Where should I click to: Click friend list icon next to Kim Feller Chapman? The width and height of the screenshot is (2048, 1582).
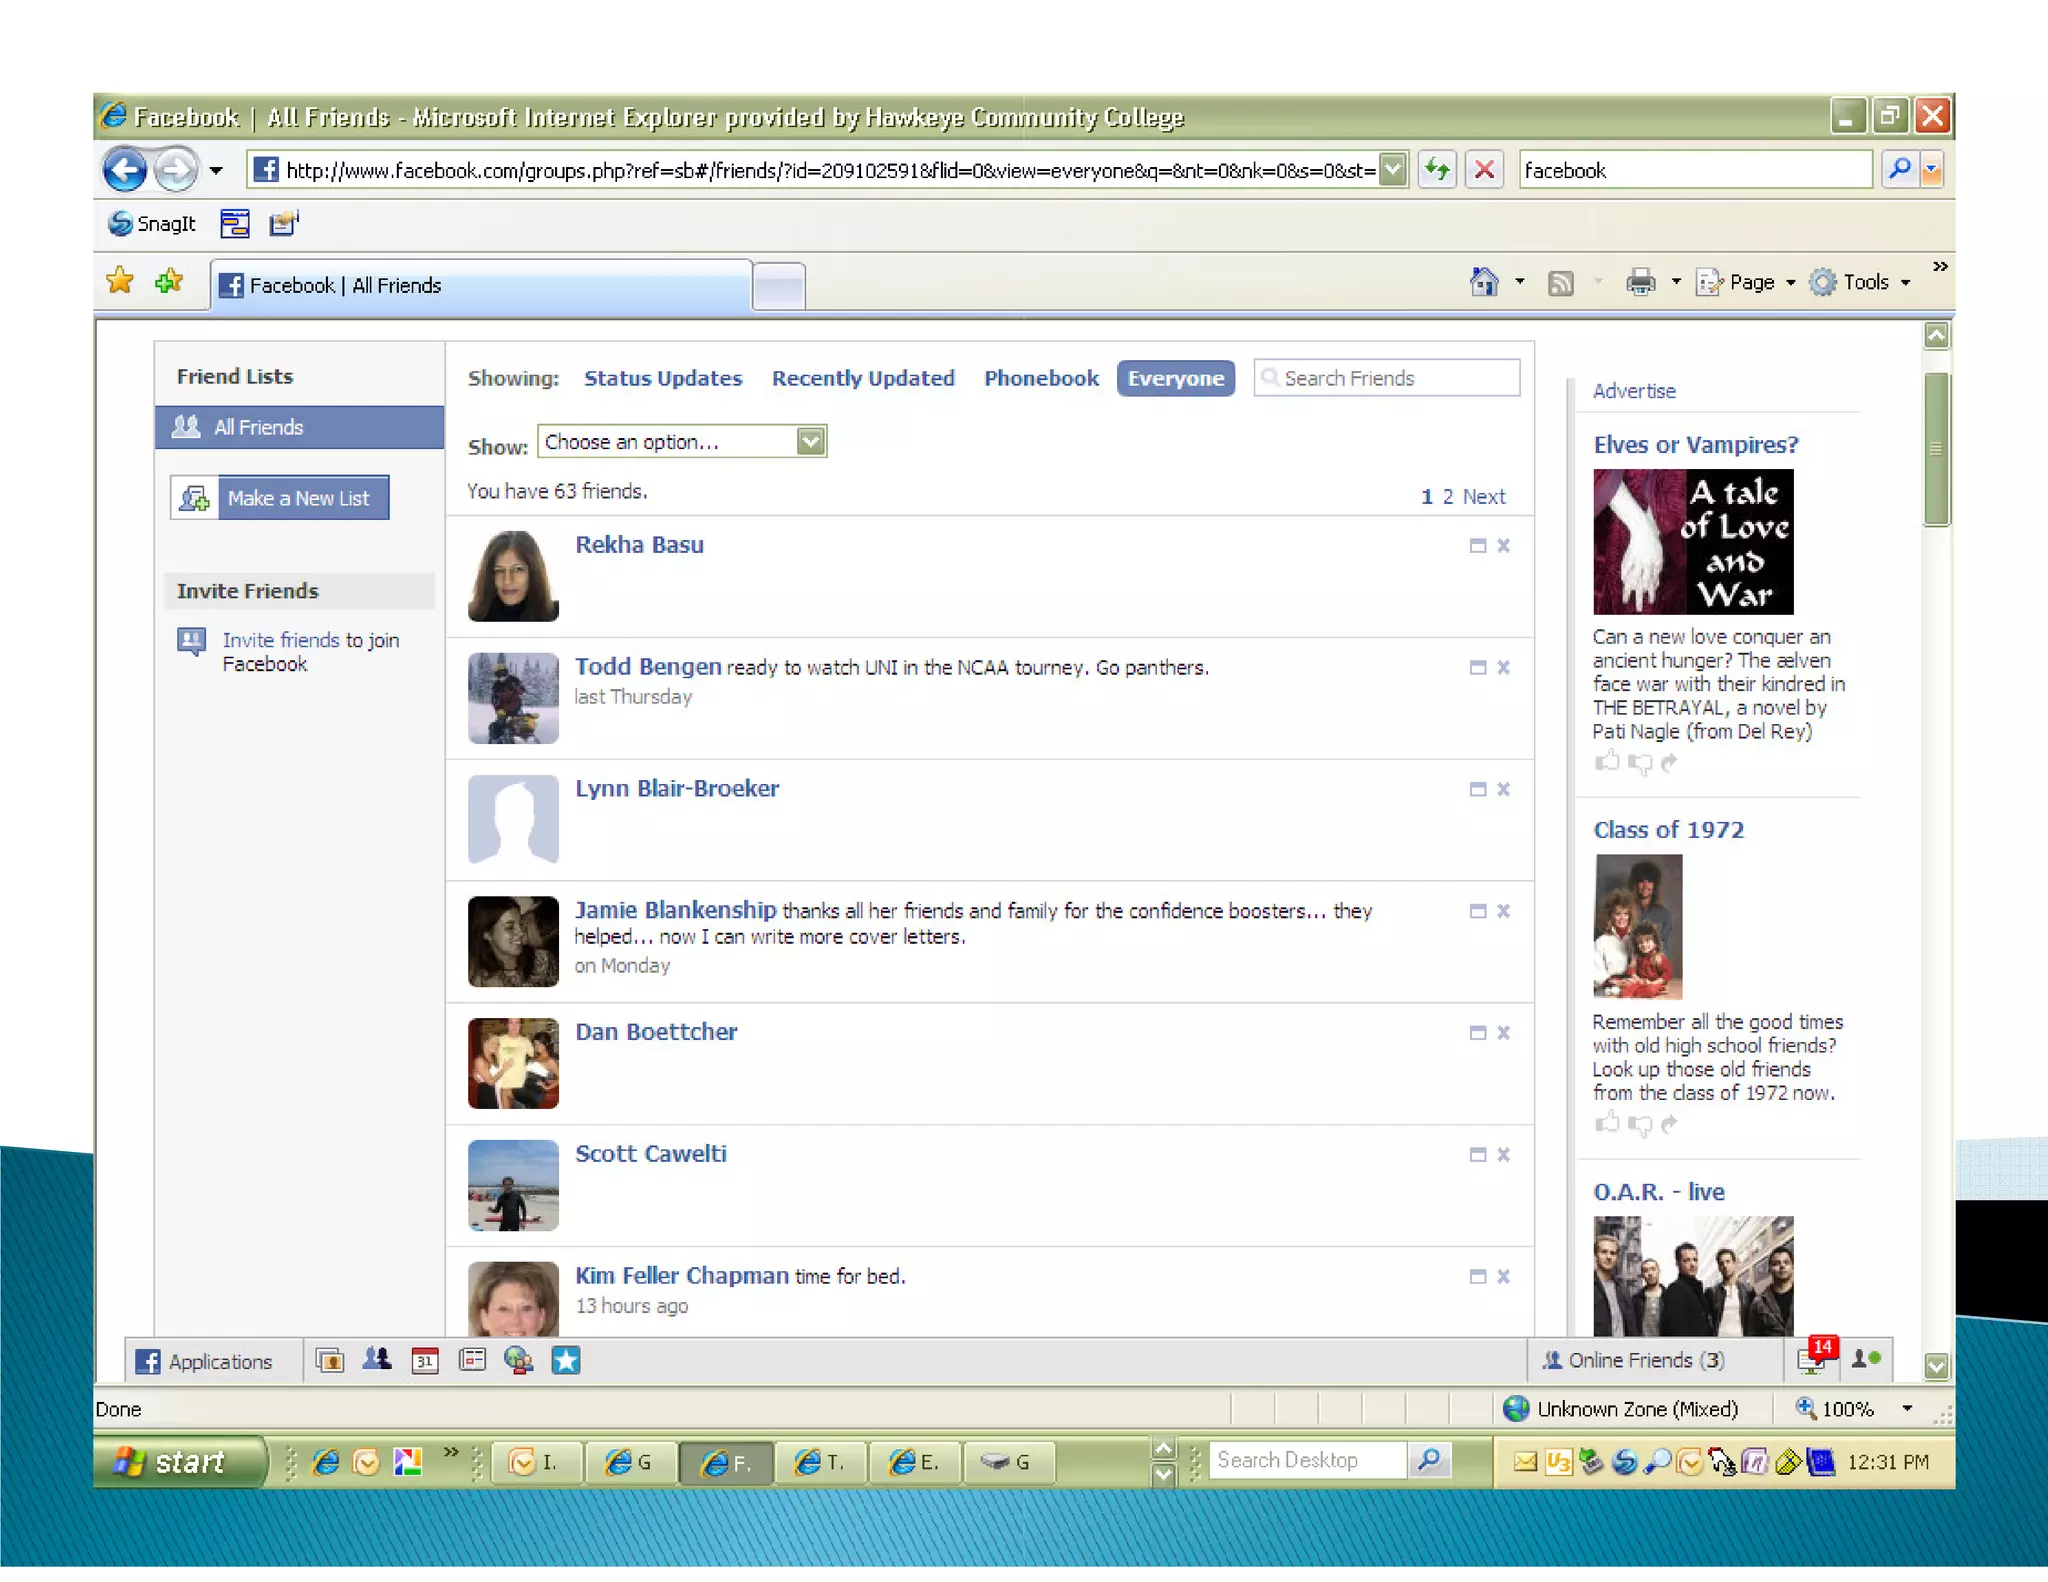[x=1477, y=1277]
